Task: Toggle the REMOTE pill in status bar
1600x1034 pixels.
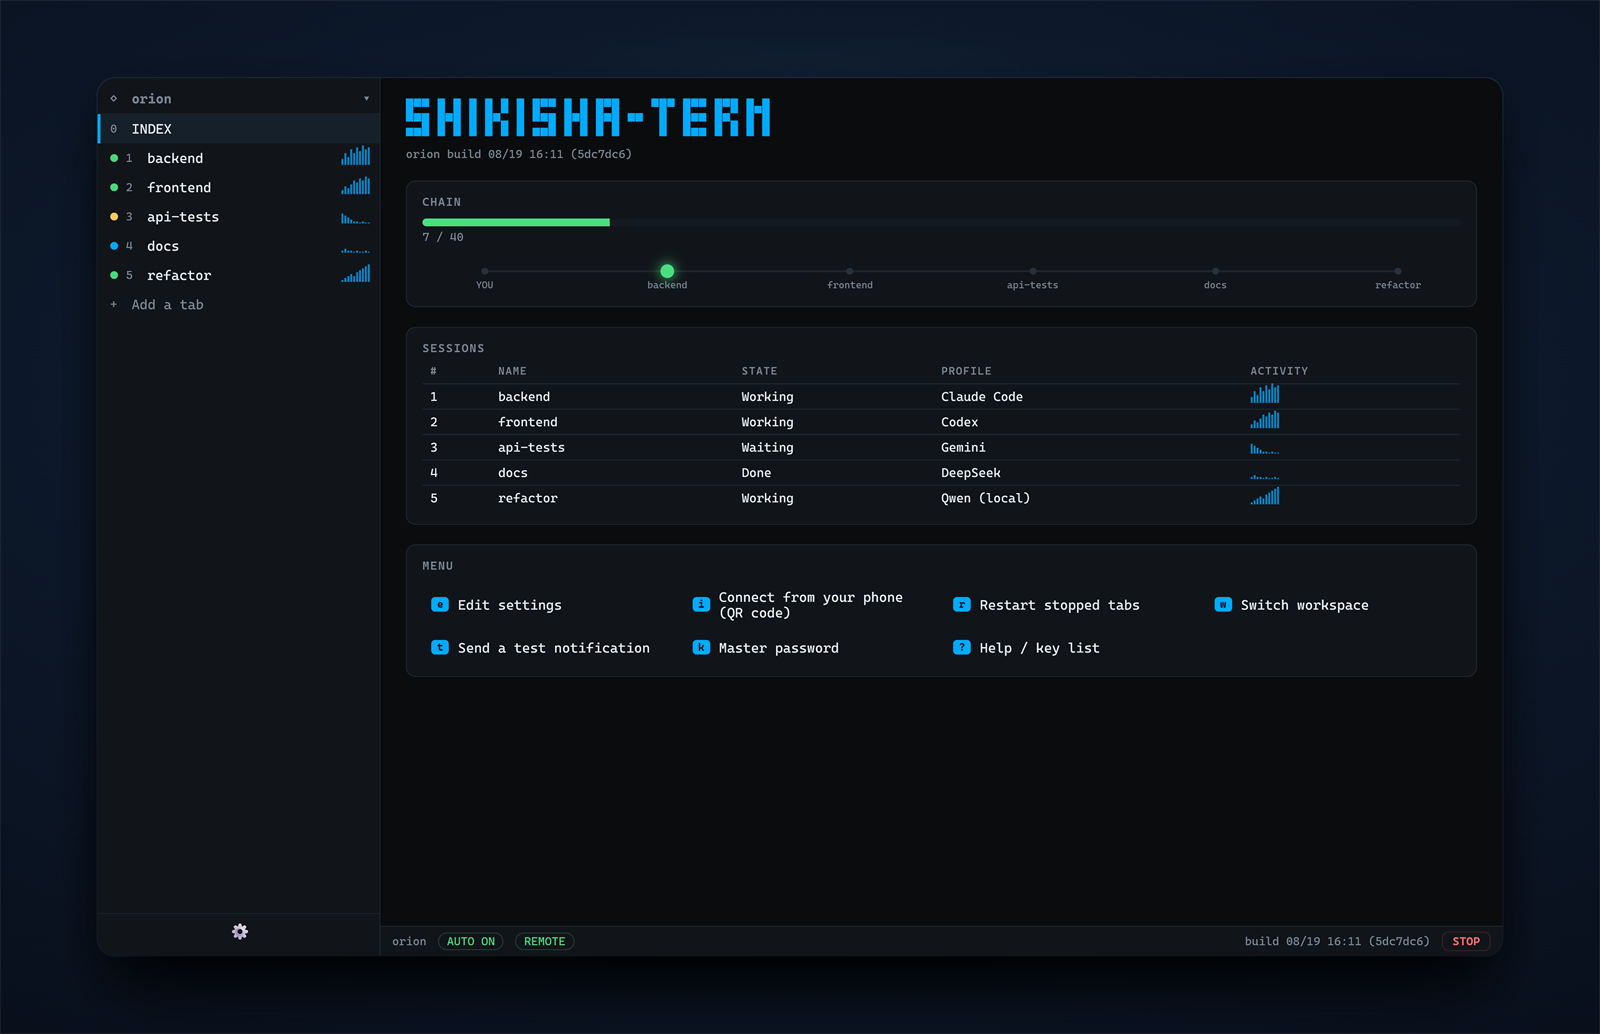Action: (x=545, y=941)
